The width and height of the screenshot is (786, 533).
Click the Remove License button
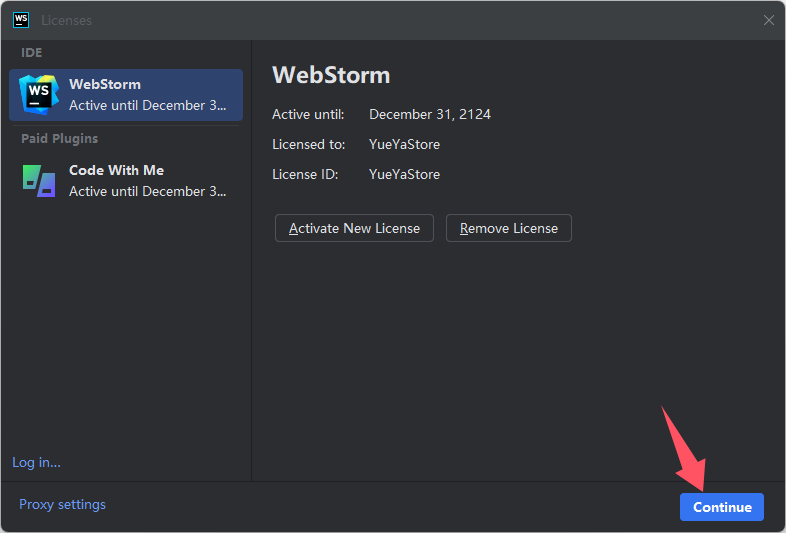tap(509, 228)
